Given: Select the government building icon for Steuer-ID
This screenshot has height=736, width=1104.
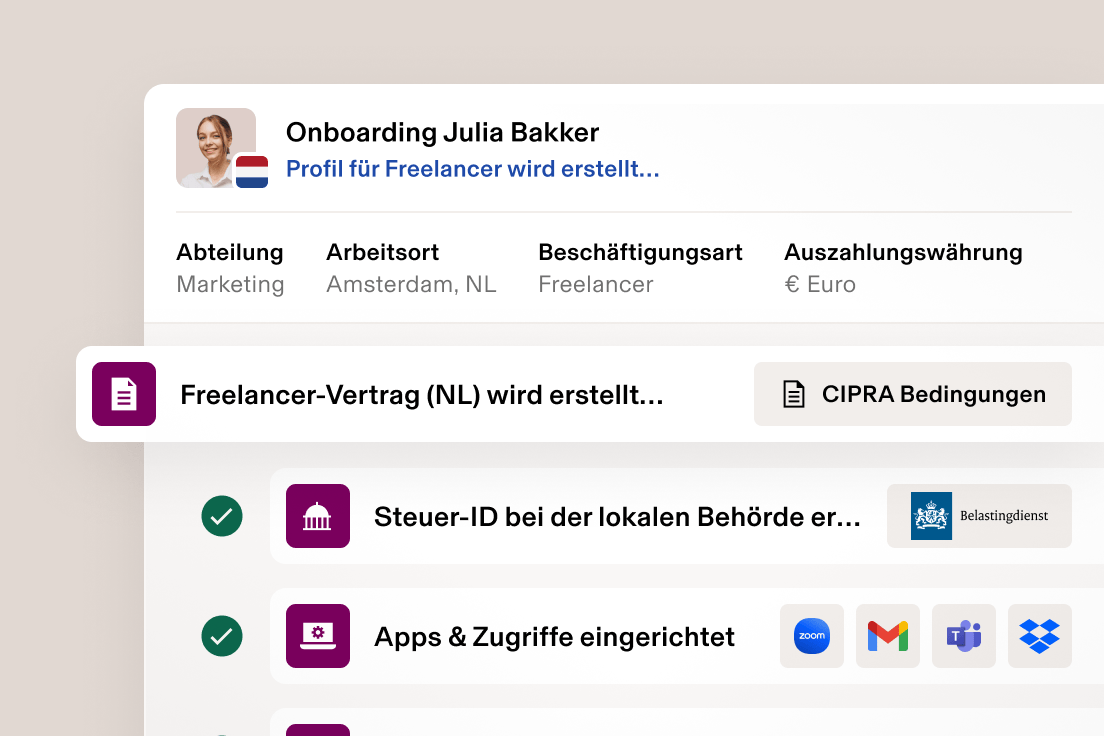Looking at the screenshot, I should 317,516.
